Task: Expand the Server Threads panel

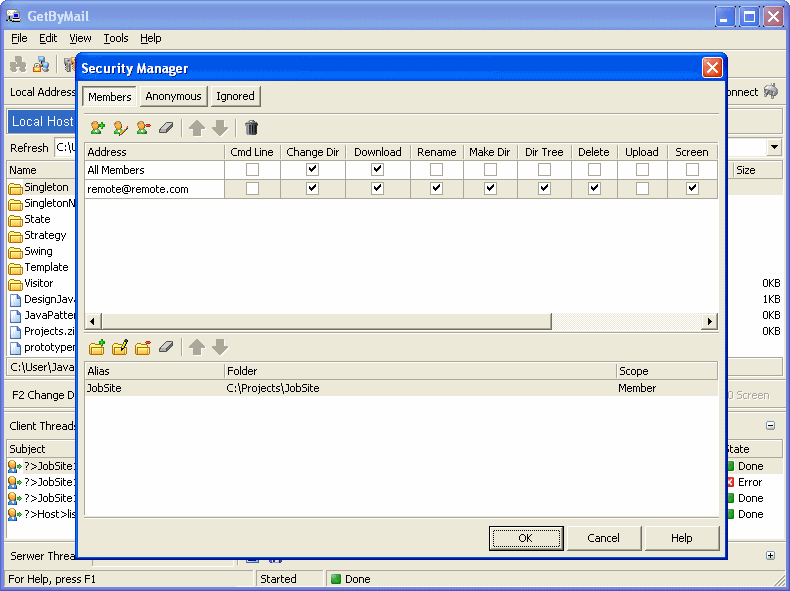Action: point(770,555)
